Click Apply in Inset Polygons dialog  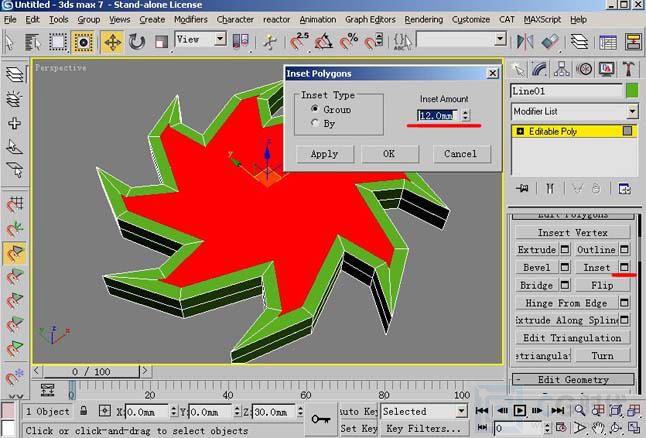(325, 154)
